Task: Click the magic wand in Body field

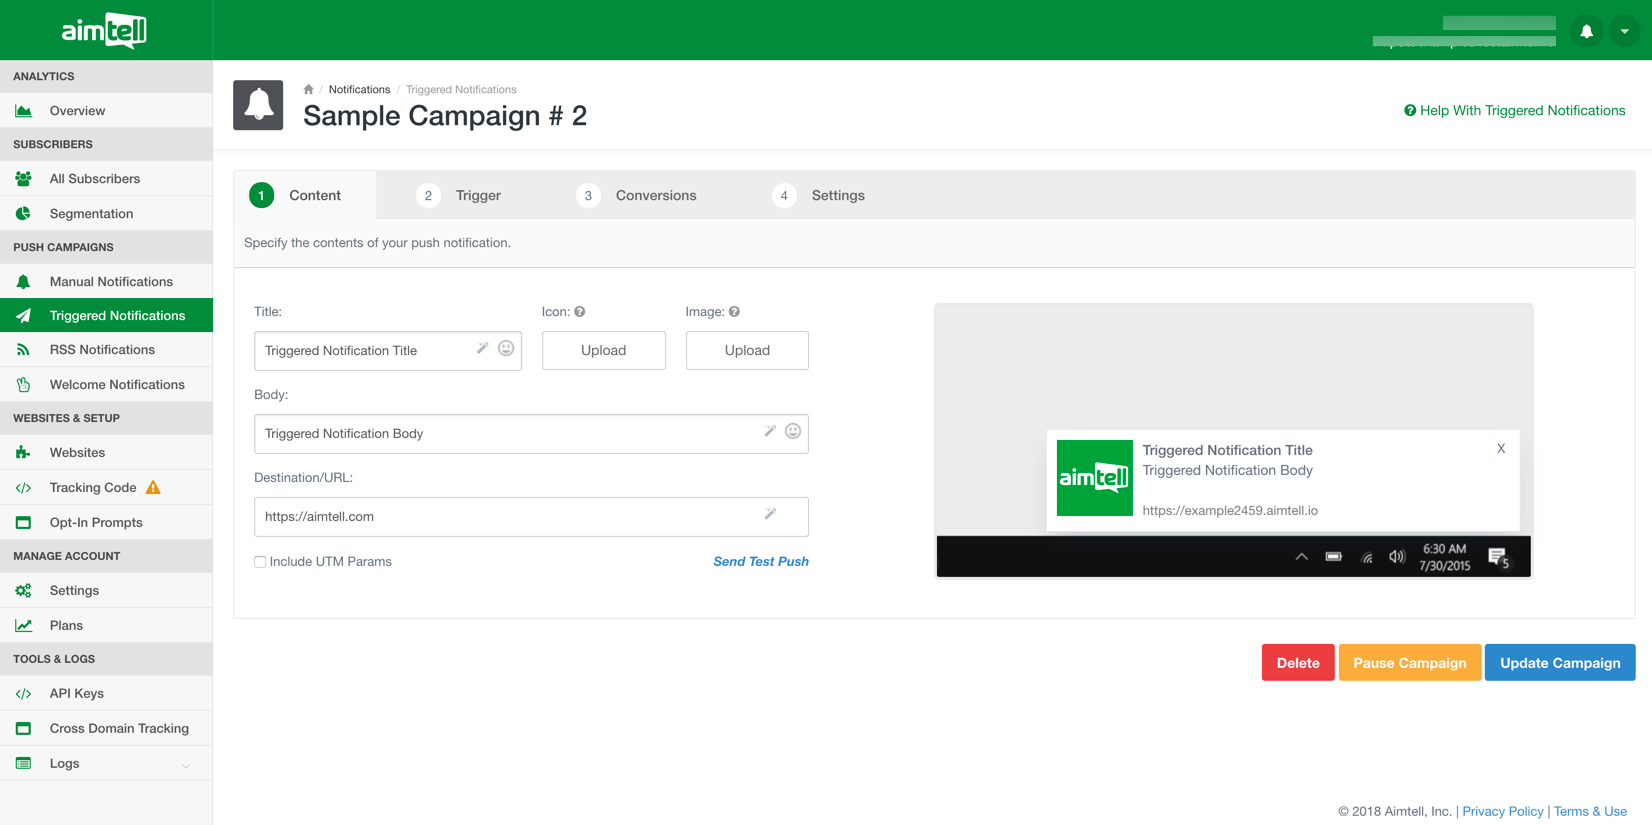Action: coord(770,431)
